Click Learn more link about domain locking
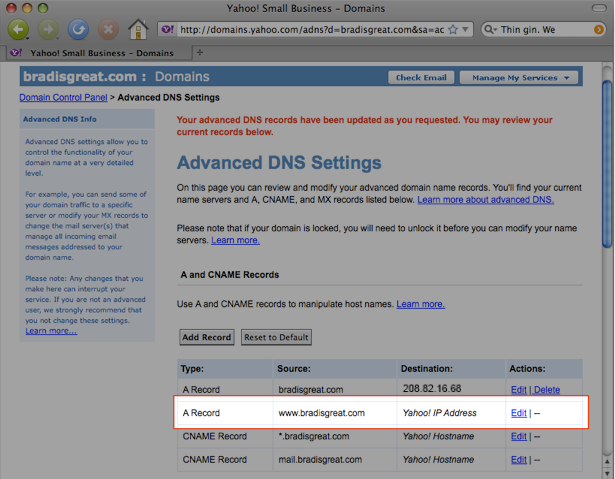The width and height of the screenshot is (615, 479). pos(235,240)
